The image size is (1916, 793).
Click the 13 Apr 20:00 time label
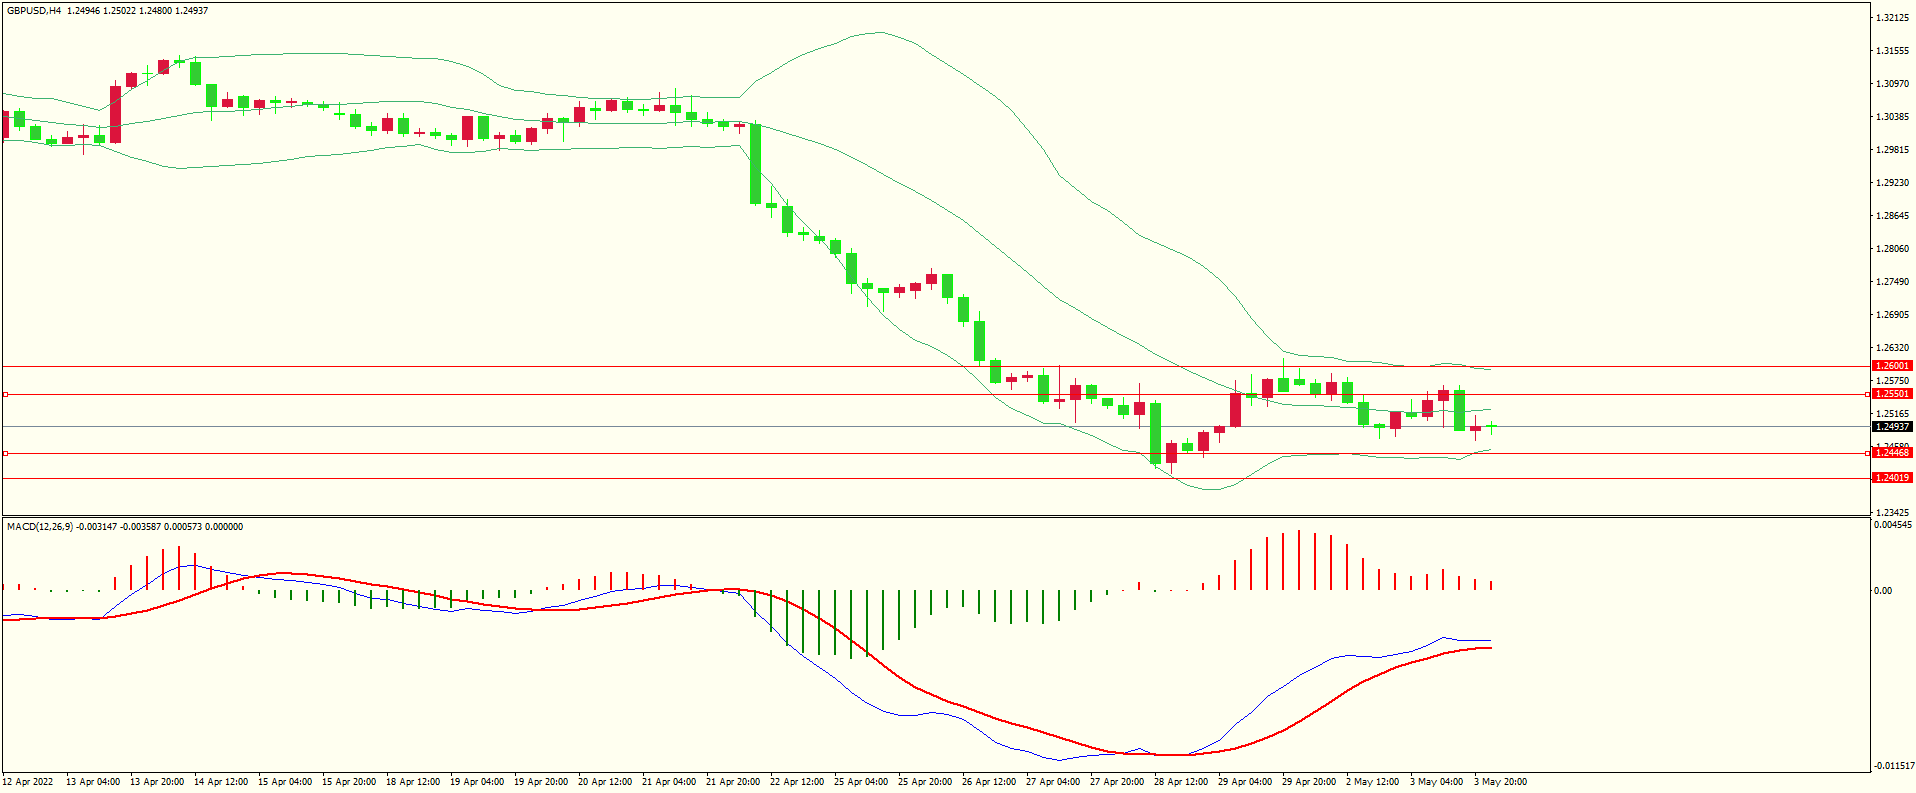[x=157, y=782]
